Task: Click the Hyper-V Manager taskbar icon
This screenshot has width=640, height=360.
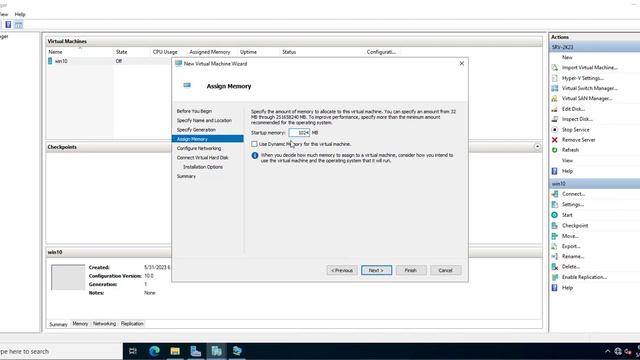Action: [x=216, y=351]
